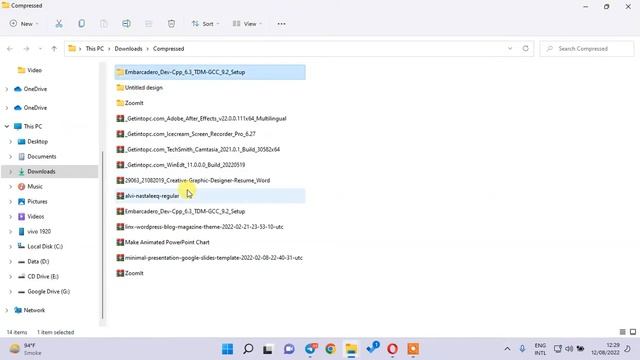Image resolution: width=640 pixels, height=360 pixels.
Task: Click the weather widget on taskbar
Action: click(26, 349)
